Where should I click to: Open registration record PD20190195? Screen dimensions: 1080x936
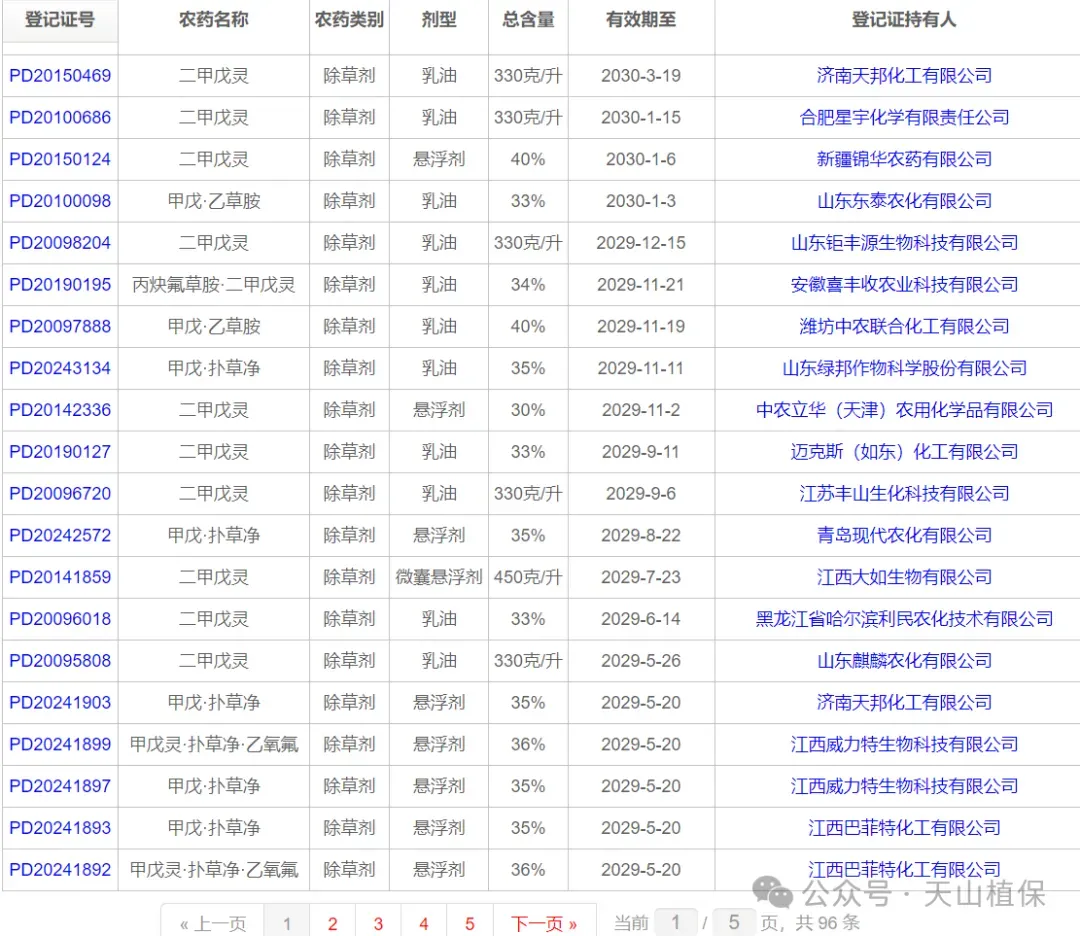click(61, 285)
